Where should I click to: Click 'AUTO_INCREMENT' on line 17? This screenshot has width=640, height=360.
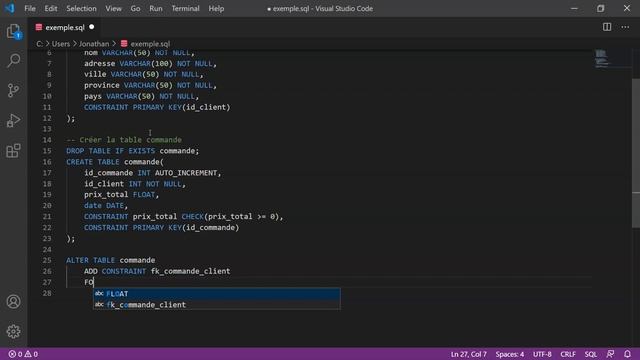pyautogui.click(x=186, y=173)
